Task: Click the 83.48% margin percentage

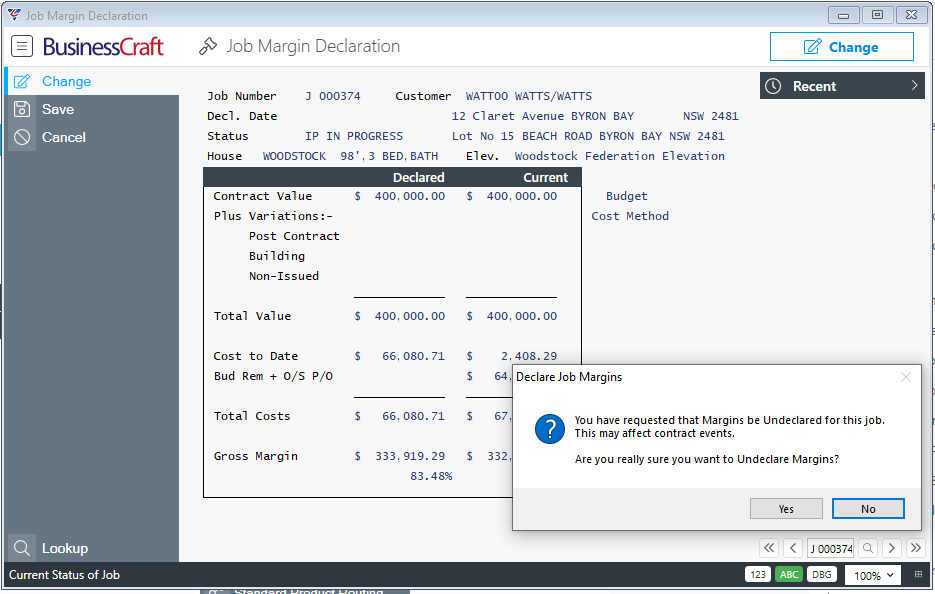Action: click(x=431, y=476)
